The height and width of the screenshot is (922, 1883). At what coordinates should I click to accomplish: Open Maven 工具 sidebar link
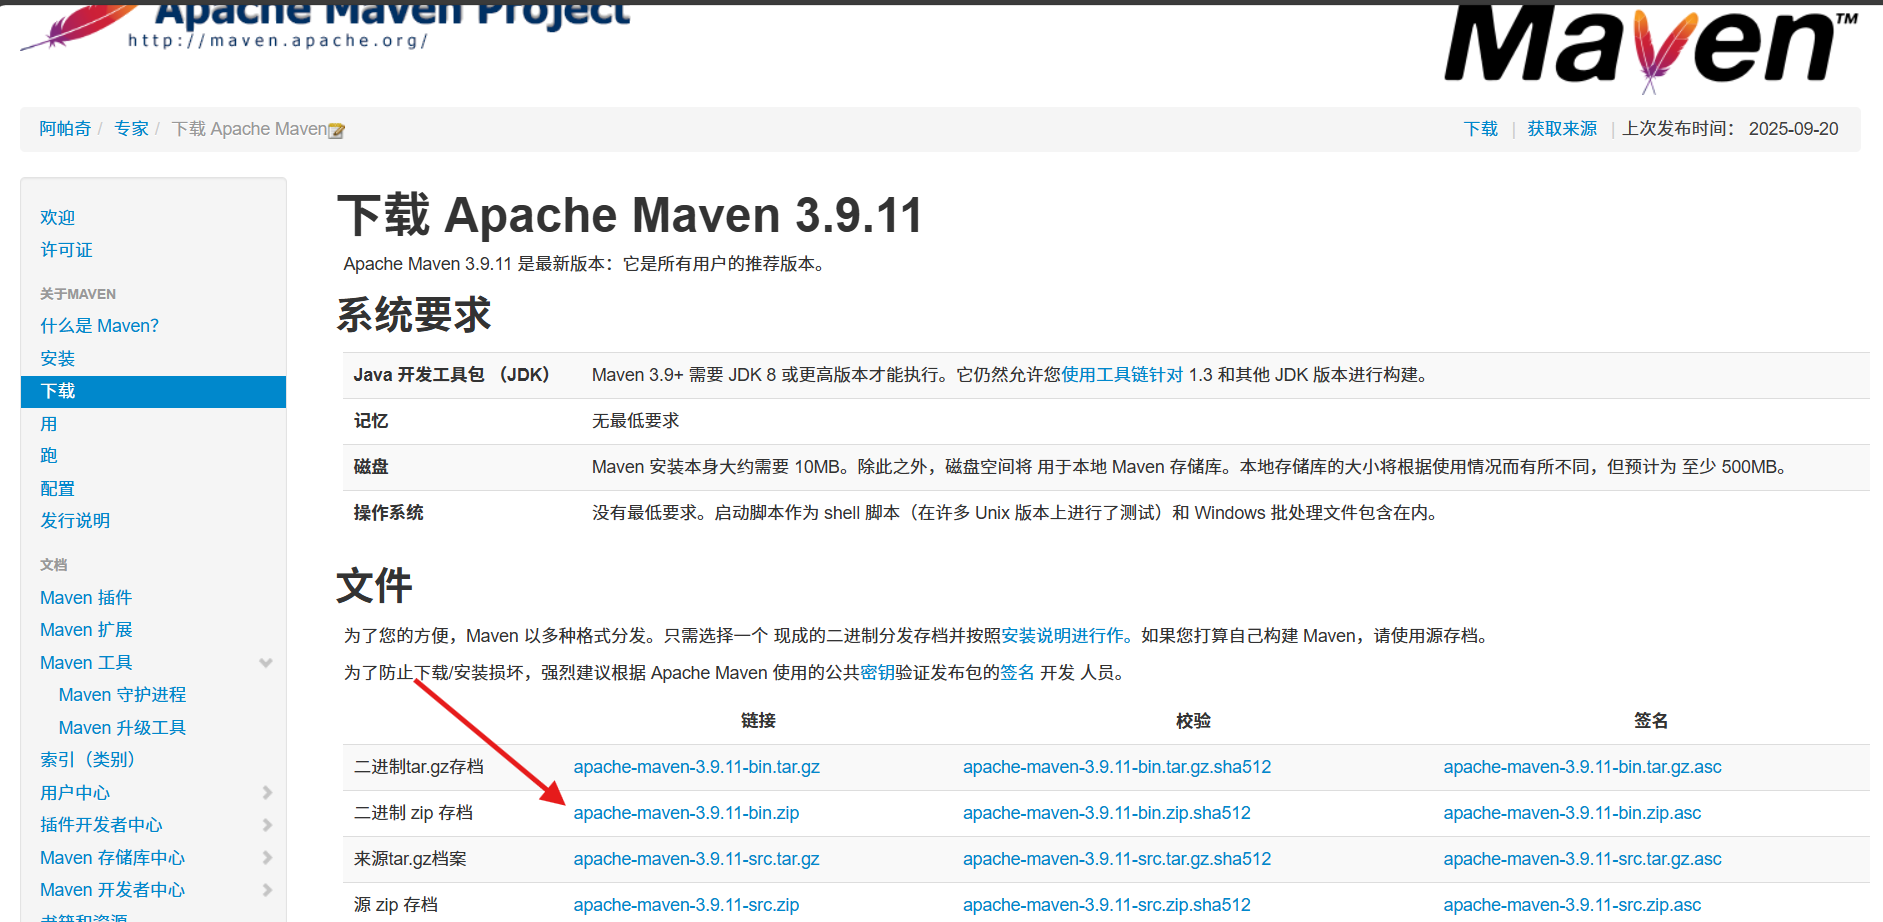tap(86, 663)
